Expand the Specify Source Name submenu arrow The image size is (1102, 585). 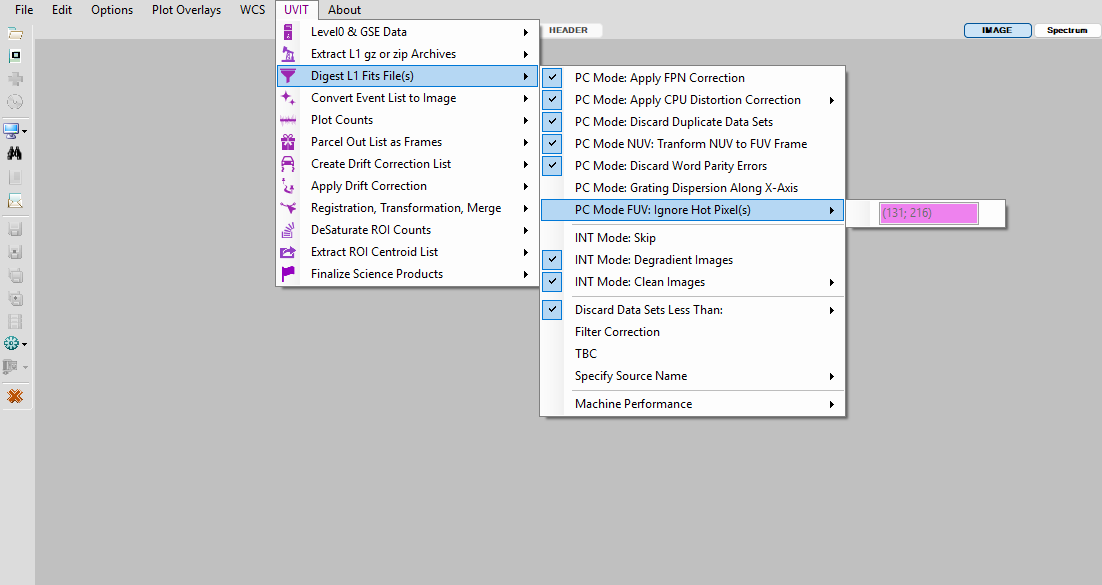click(x=832, y=376)
